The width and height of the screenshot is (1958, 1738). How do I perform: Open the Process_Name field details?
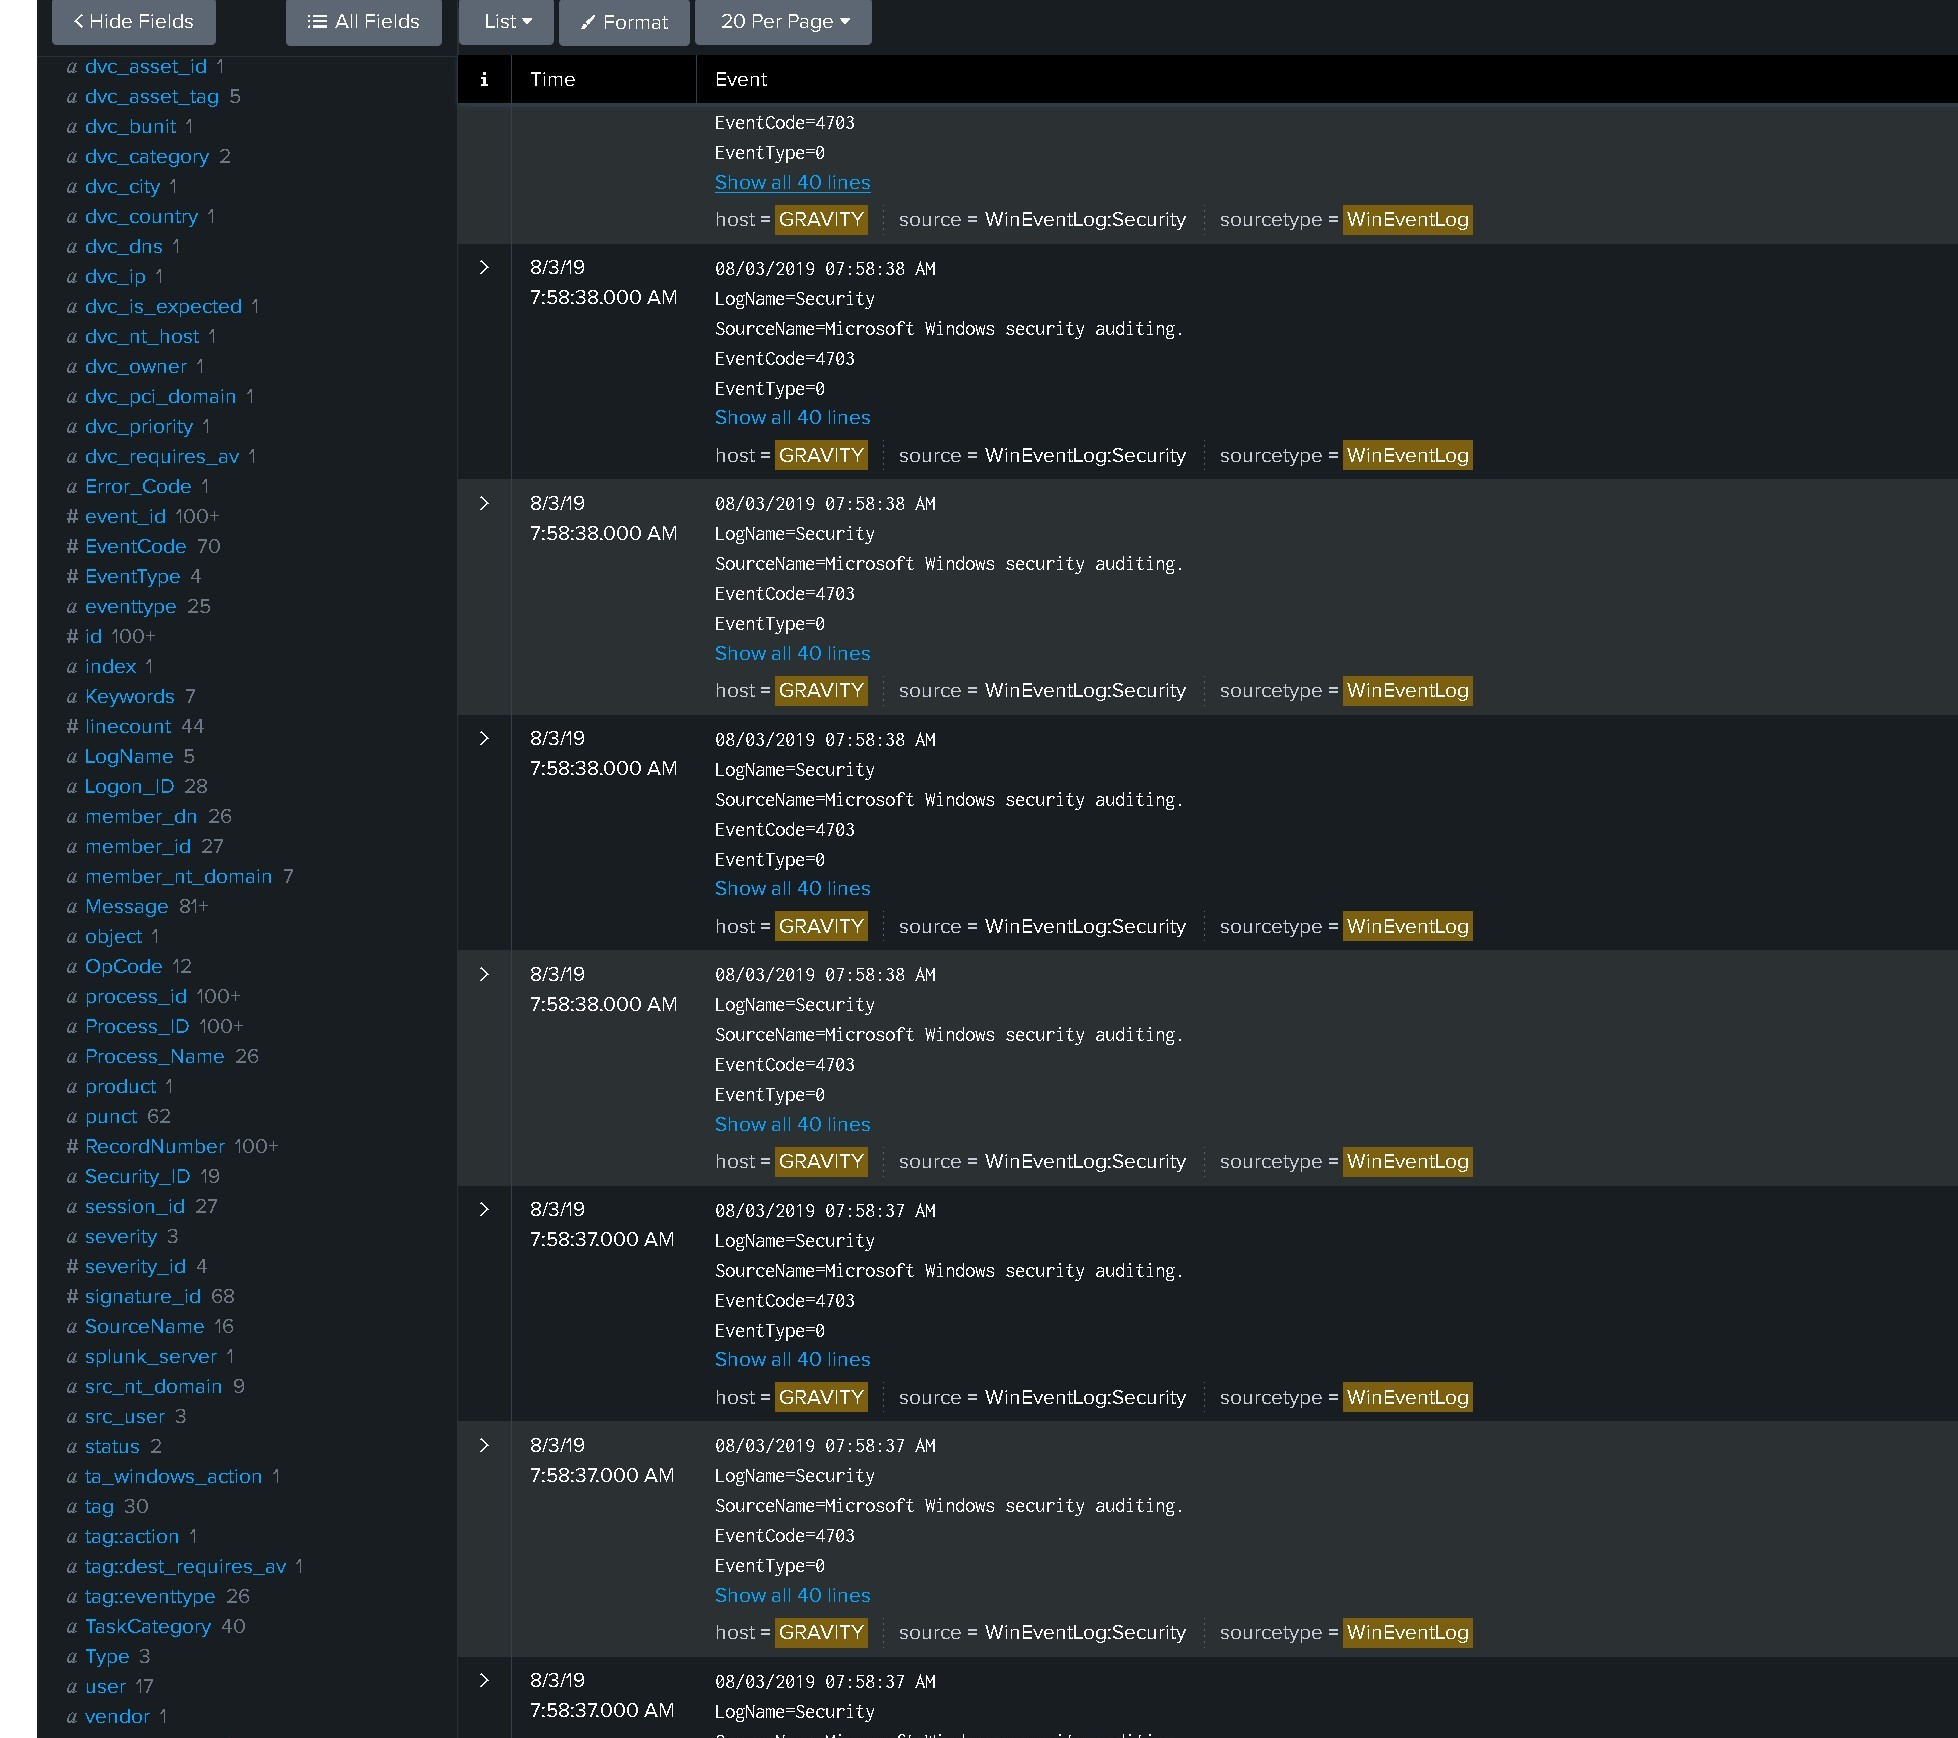154,1057
